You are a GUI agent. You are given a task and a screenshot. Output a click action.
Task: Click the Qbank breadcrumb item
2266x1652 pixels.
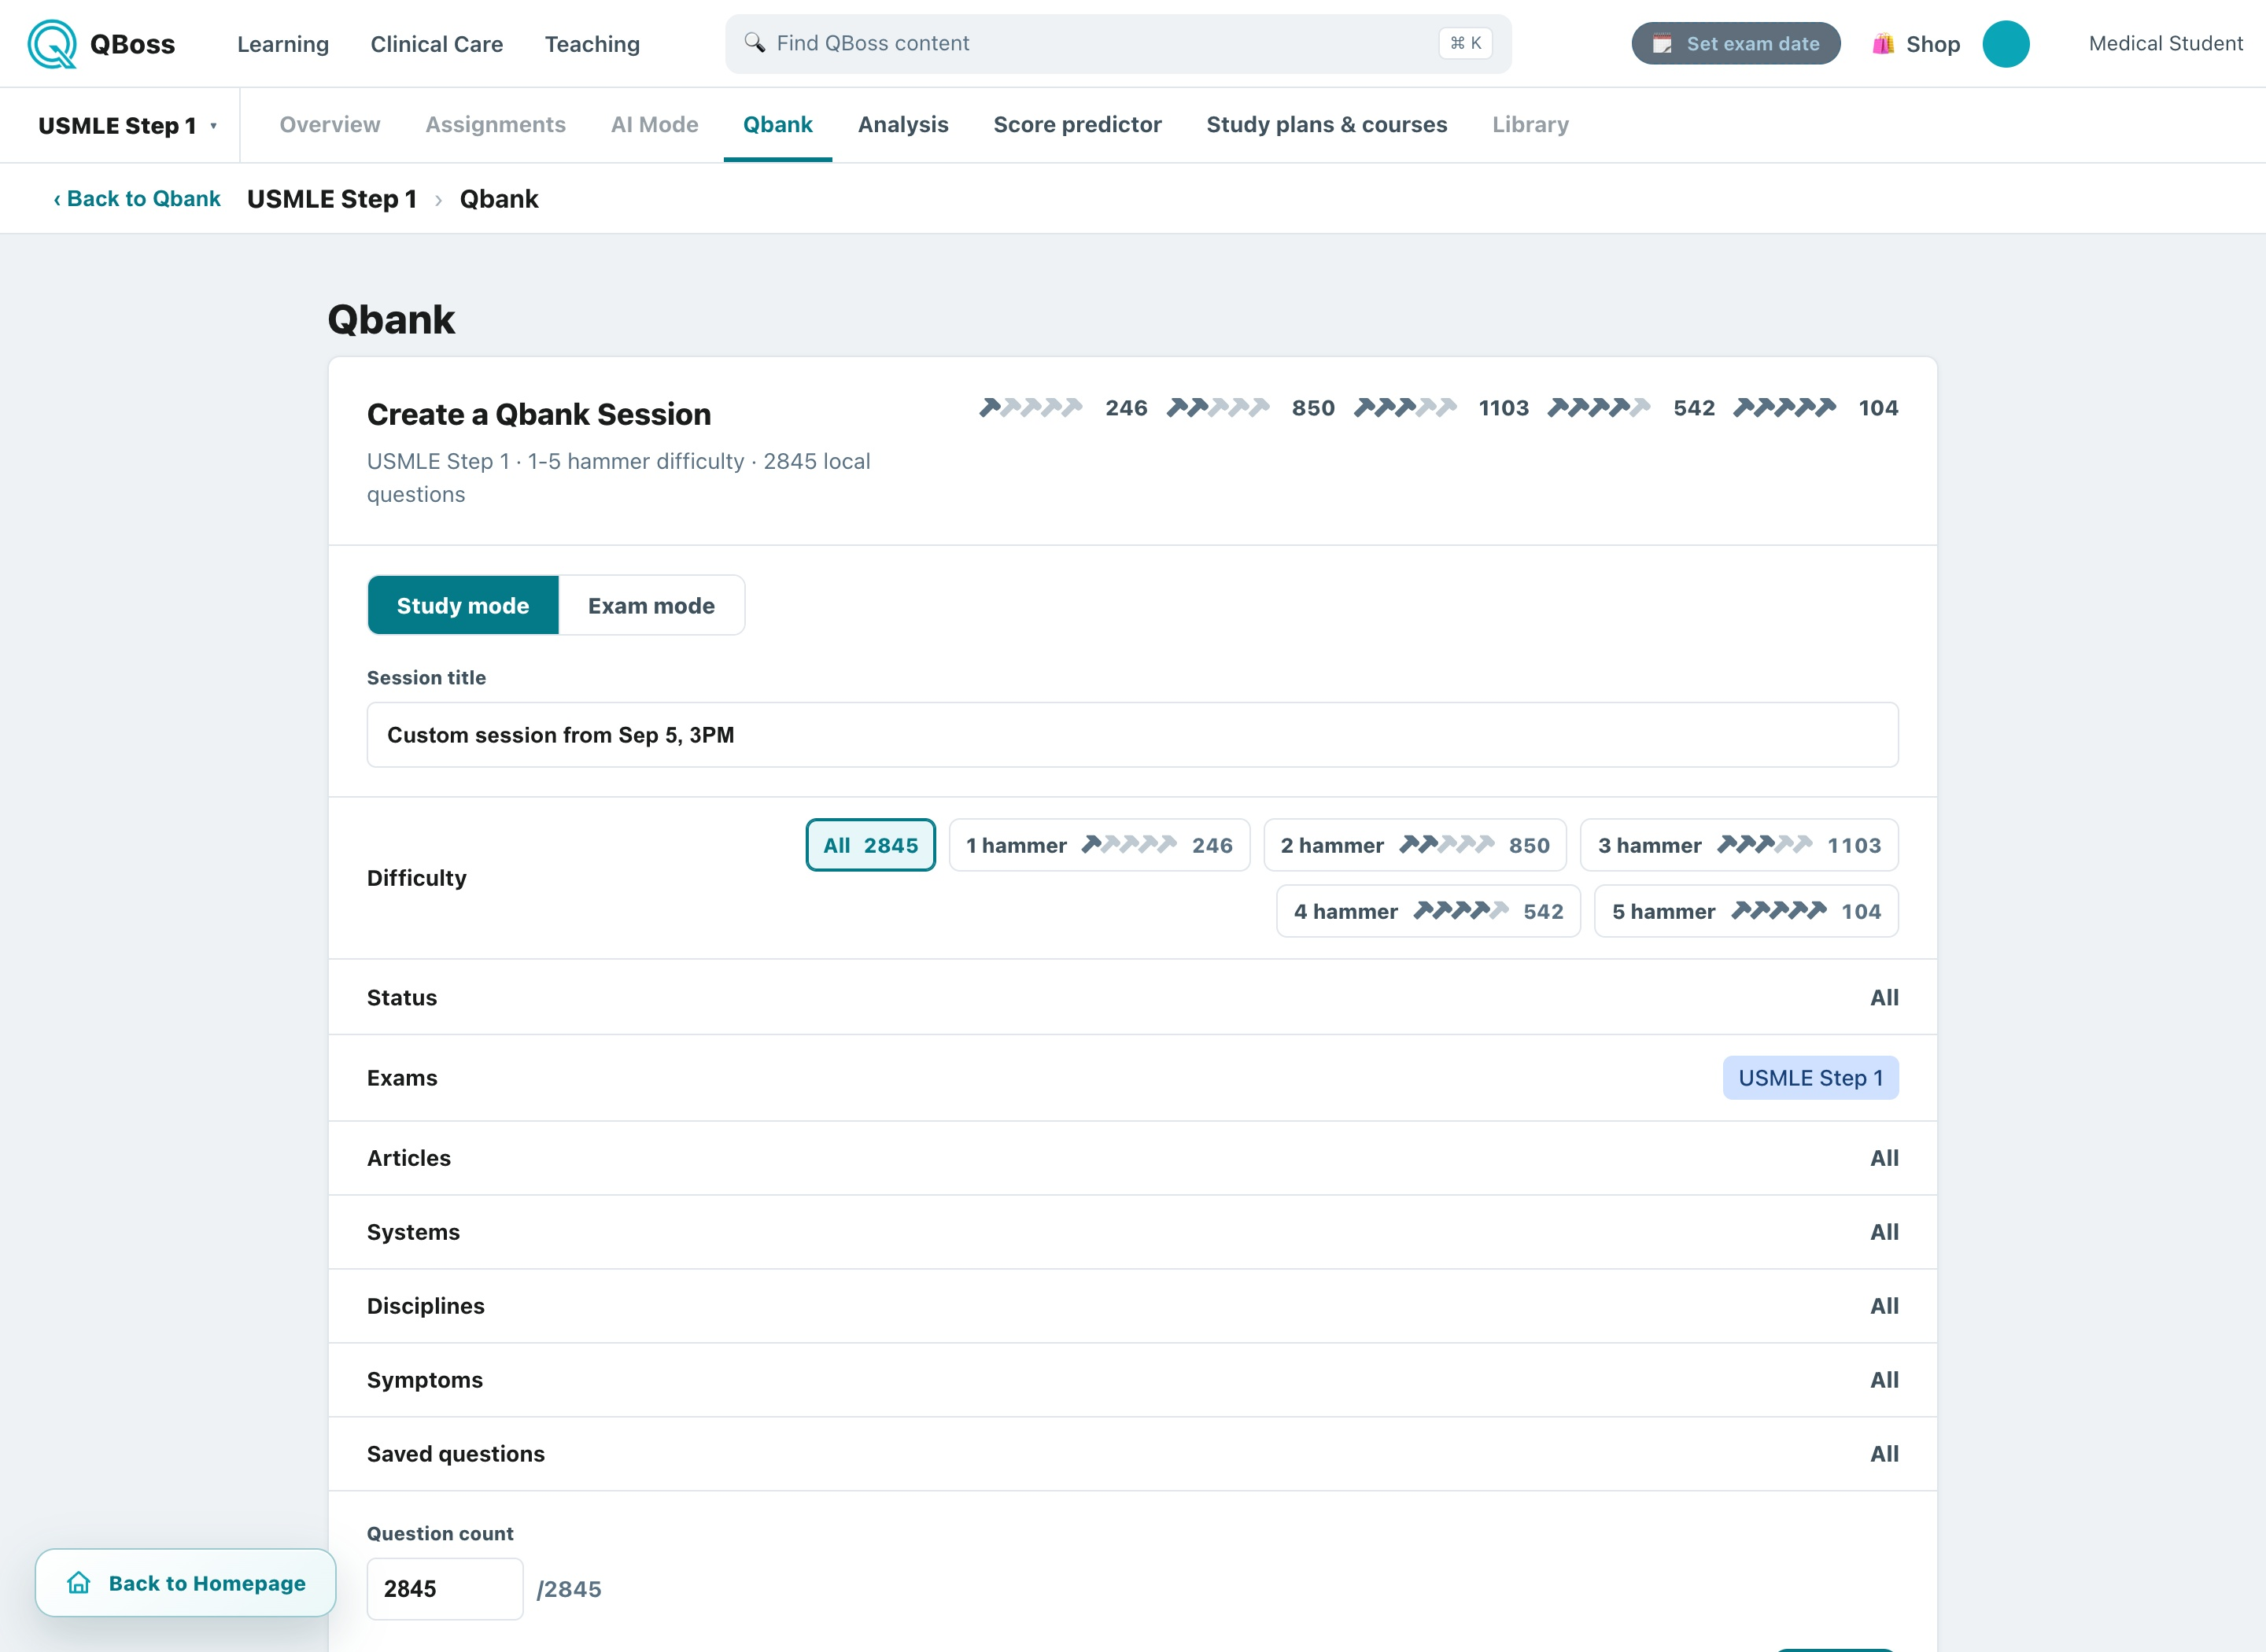click(x=499, y=199)
